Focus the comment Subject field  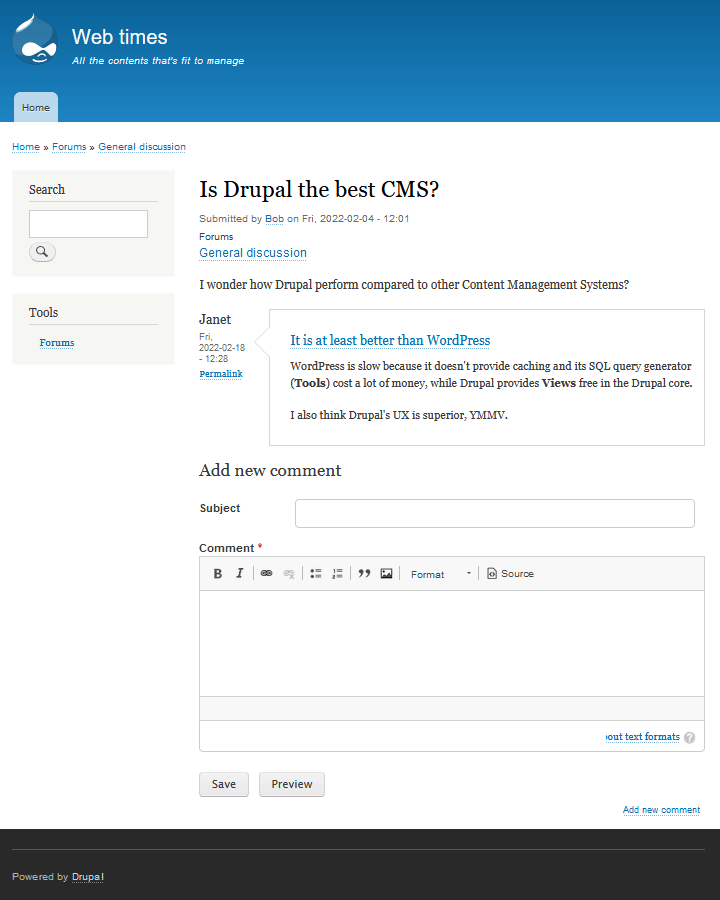[494, 513]
